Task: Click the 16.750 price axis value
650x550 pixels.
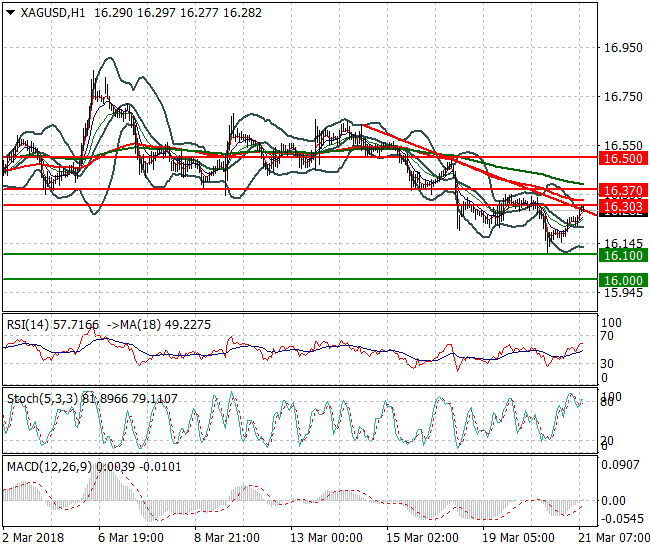Action: pos(623,97)
